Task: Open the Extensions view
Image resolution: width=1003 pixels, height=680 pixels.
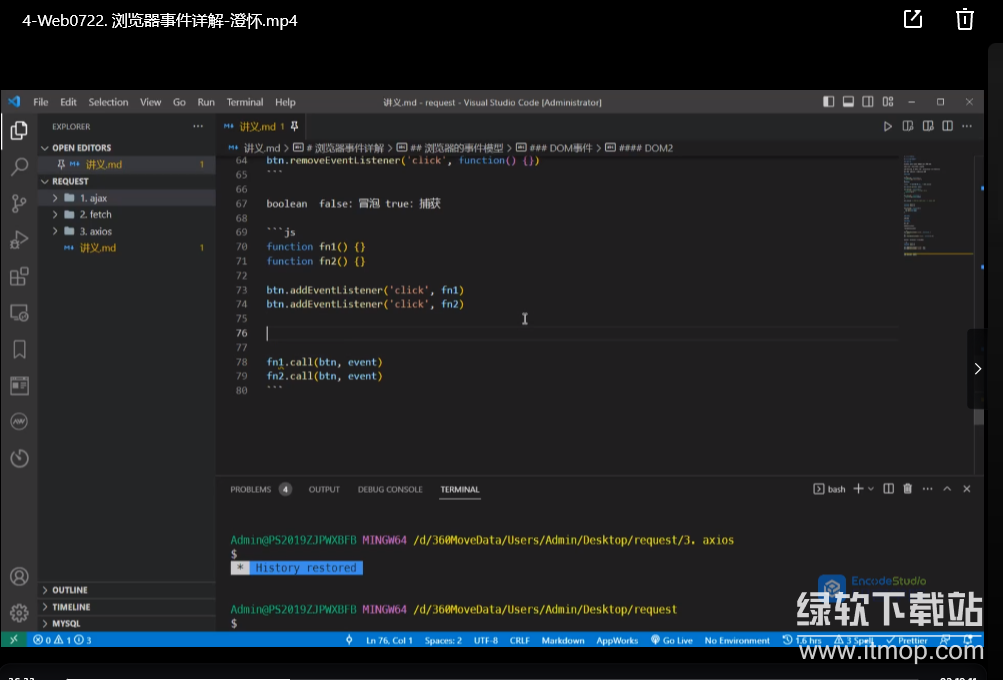Action: pyautogui.click(x=19, y=276)
